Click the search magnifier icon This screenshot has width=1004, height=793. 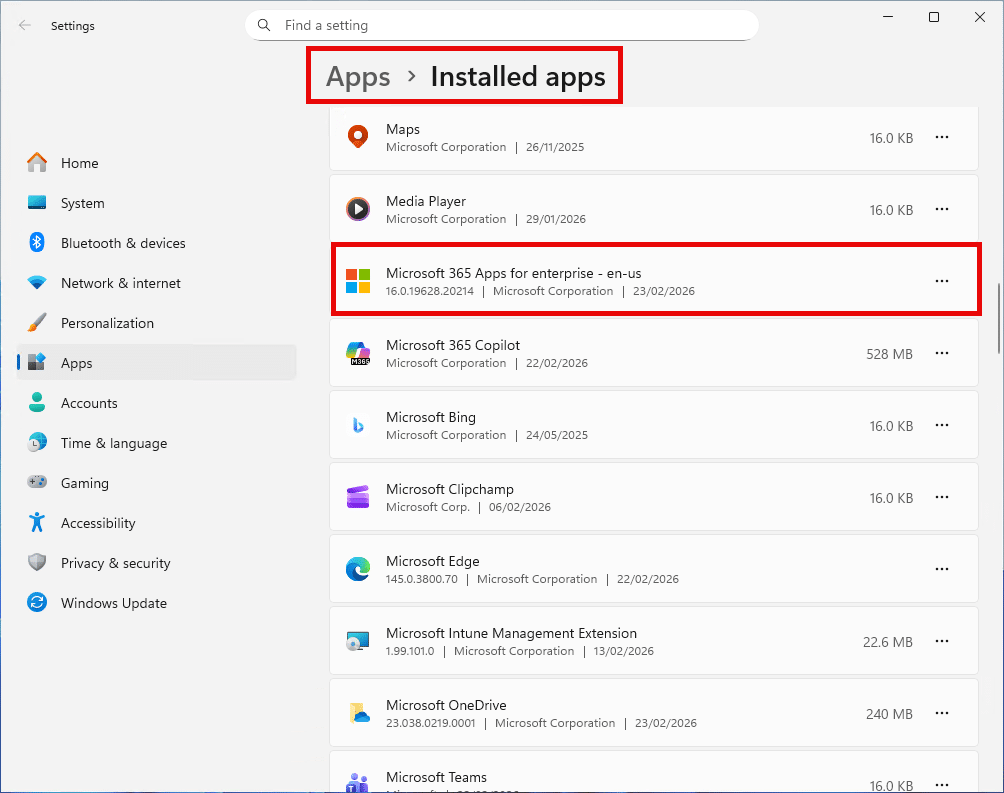pyautogui.click(x=264, y=25)
